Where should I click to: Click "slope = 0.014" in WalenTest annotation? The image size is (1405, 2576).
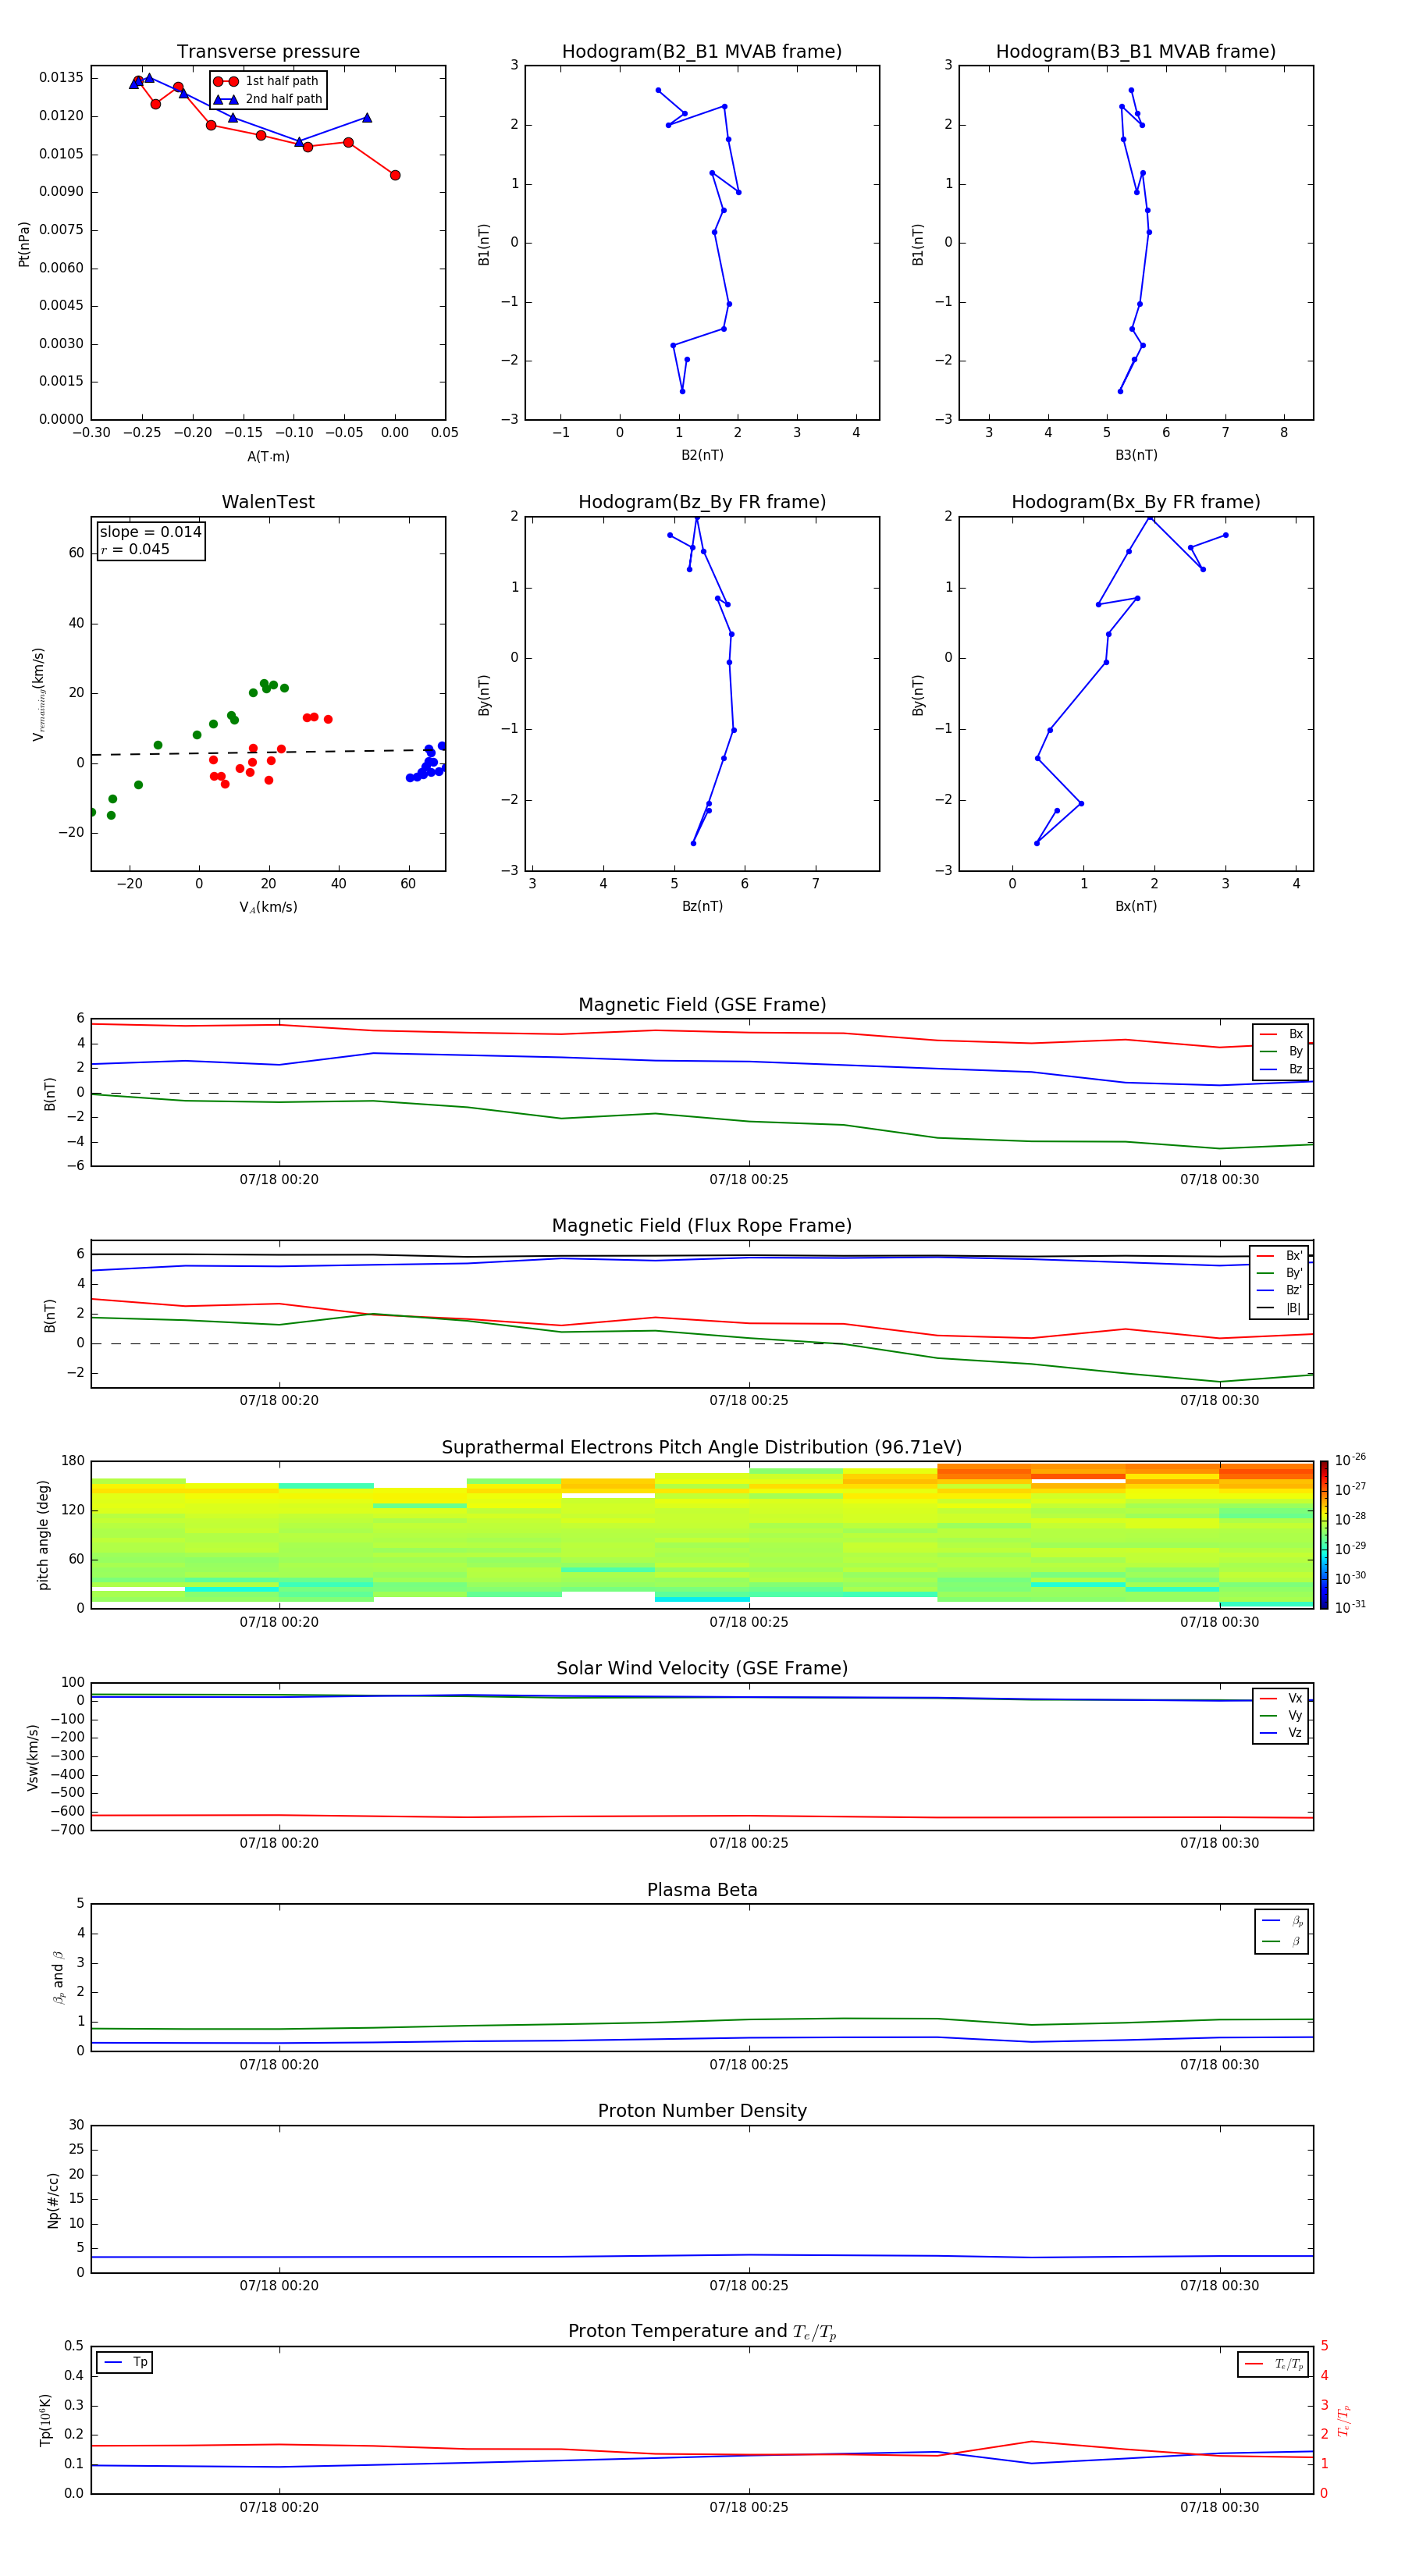[150, 532]
